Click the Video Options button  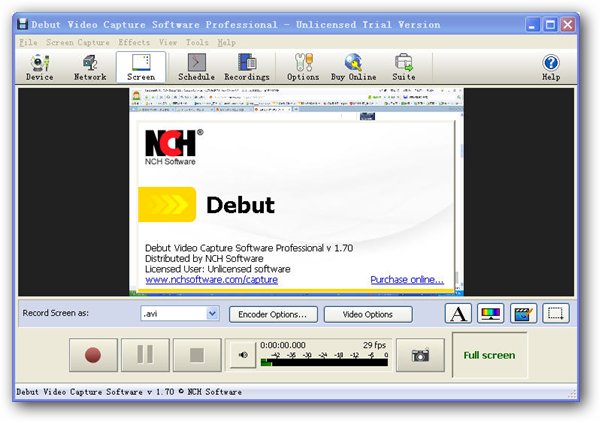click(368, 314)
